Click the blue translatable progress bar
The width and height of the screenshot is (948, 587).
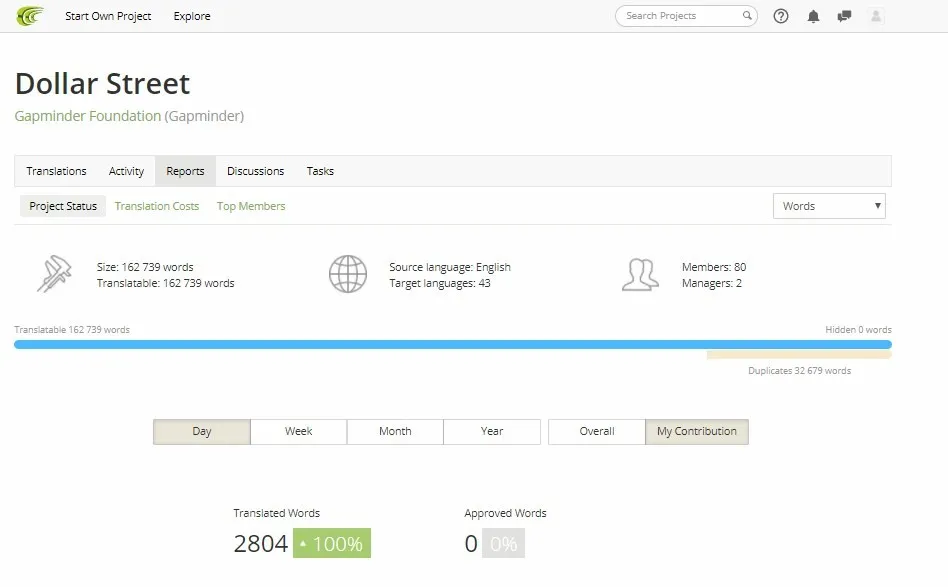pos(453,345)
